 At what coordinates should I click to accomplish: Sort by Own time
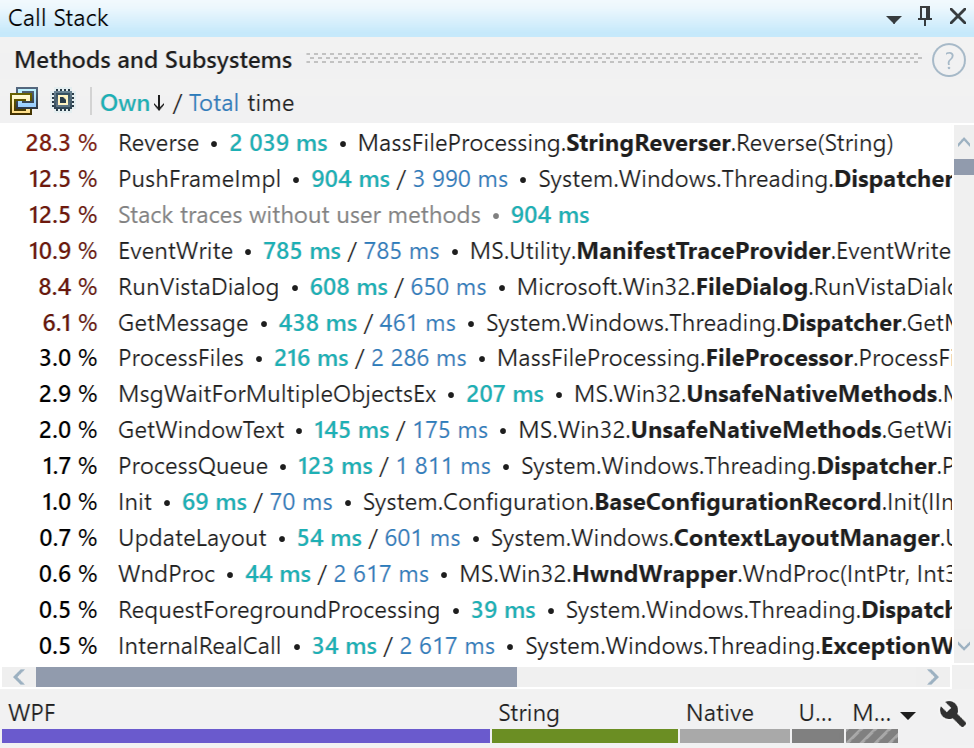point(132,103)
